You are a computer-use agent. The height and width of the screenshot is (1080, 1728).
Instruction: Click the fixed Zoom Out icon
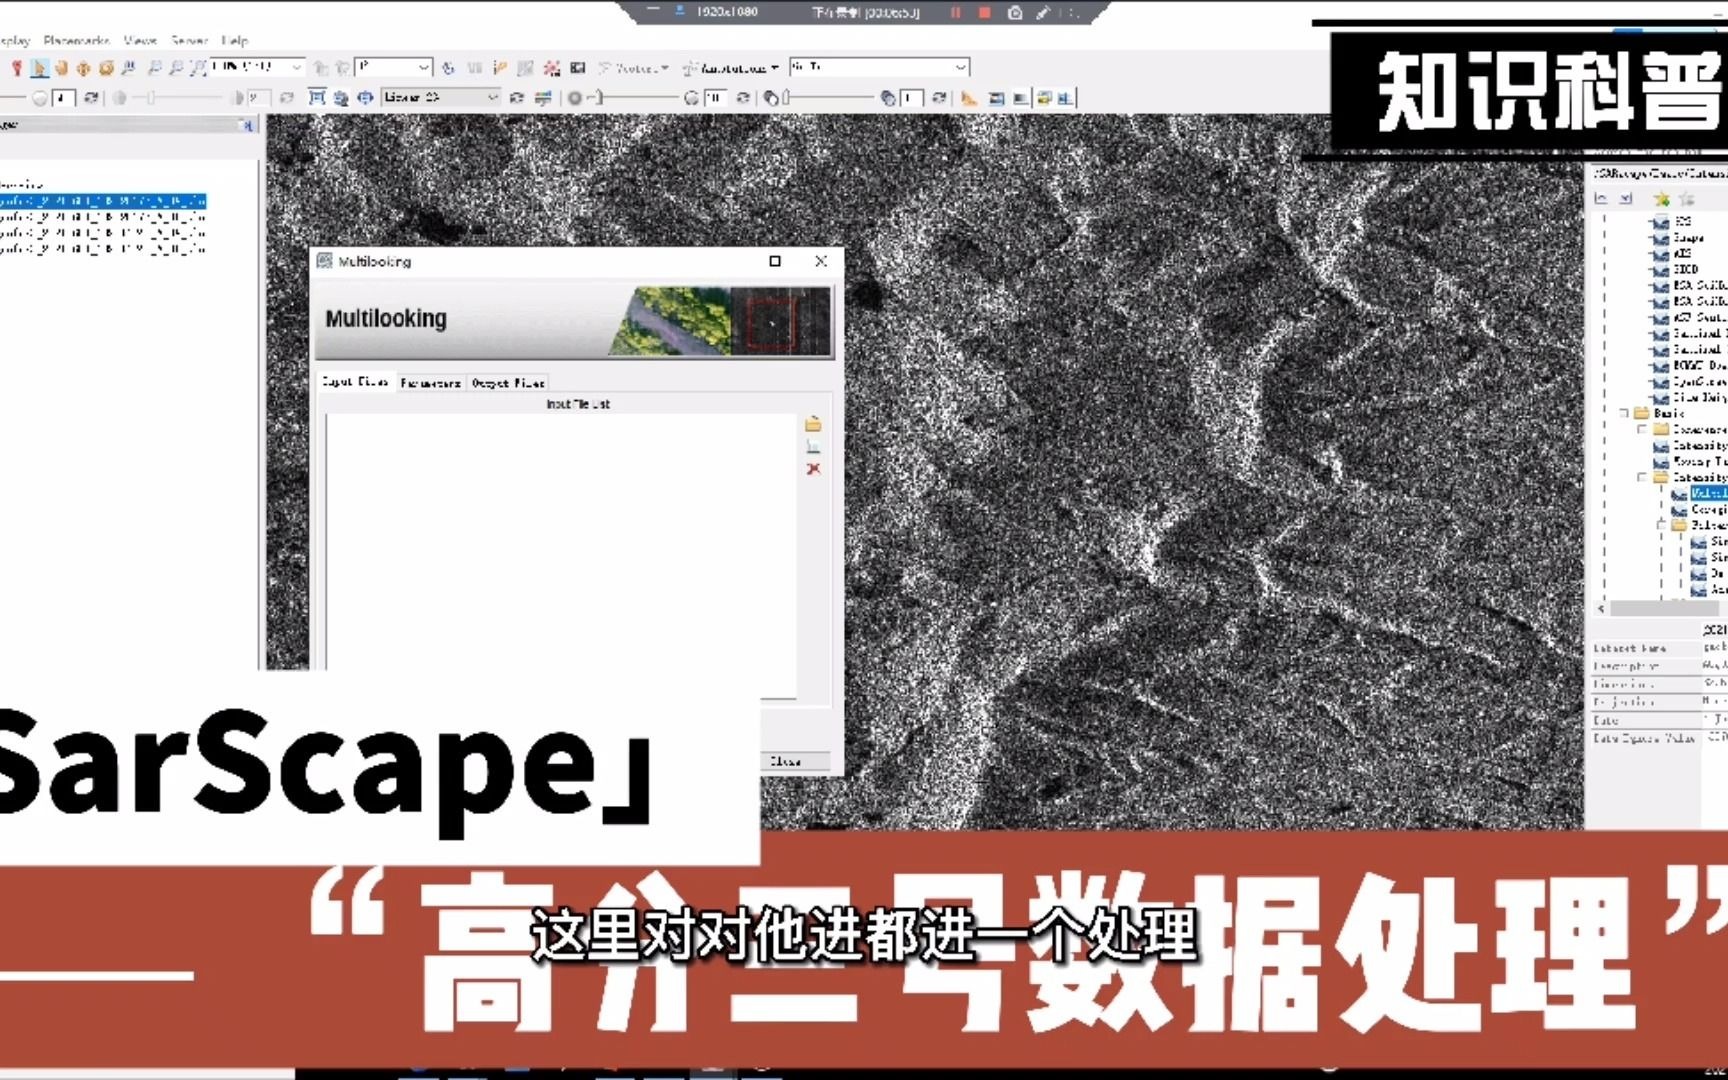tap(176, 68)
